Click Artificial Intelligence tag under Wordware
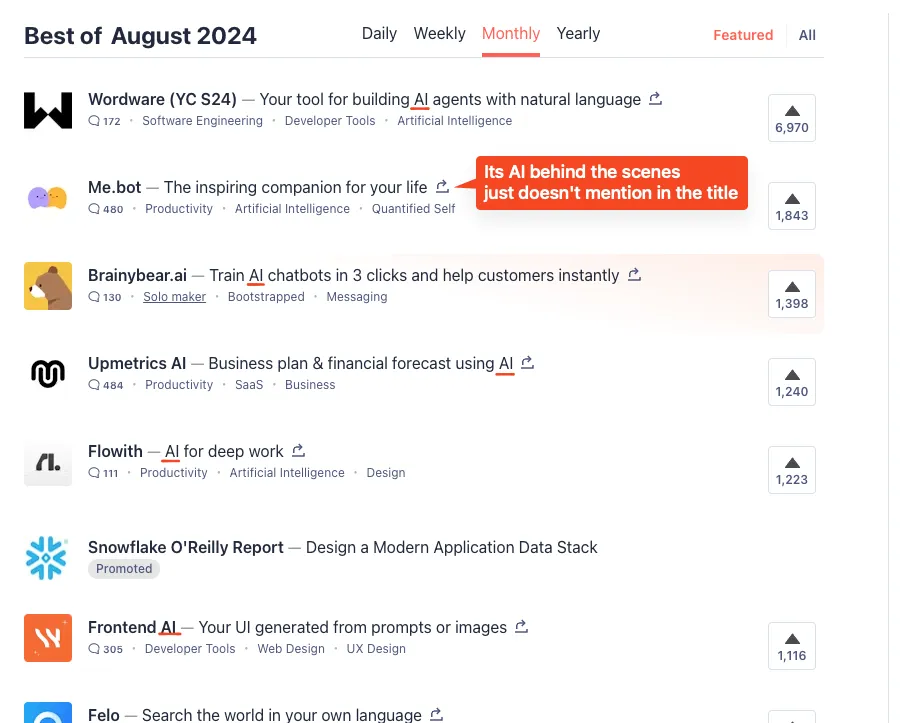Image resolution: width=916 pixels, height=723 pixels. [x=454, y=120]
